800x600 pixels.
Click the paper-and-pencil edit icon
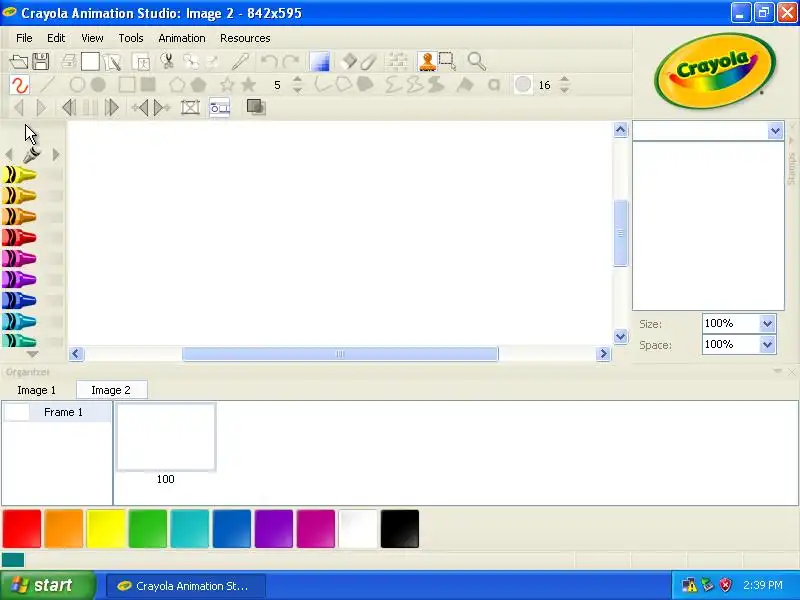click(x=112, y=62)
